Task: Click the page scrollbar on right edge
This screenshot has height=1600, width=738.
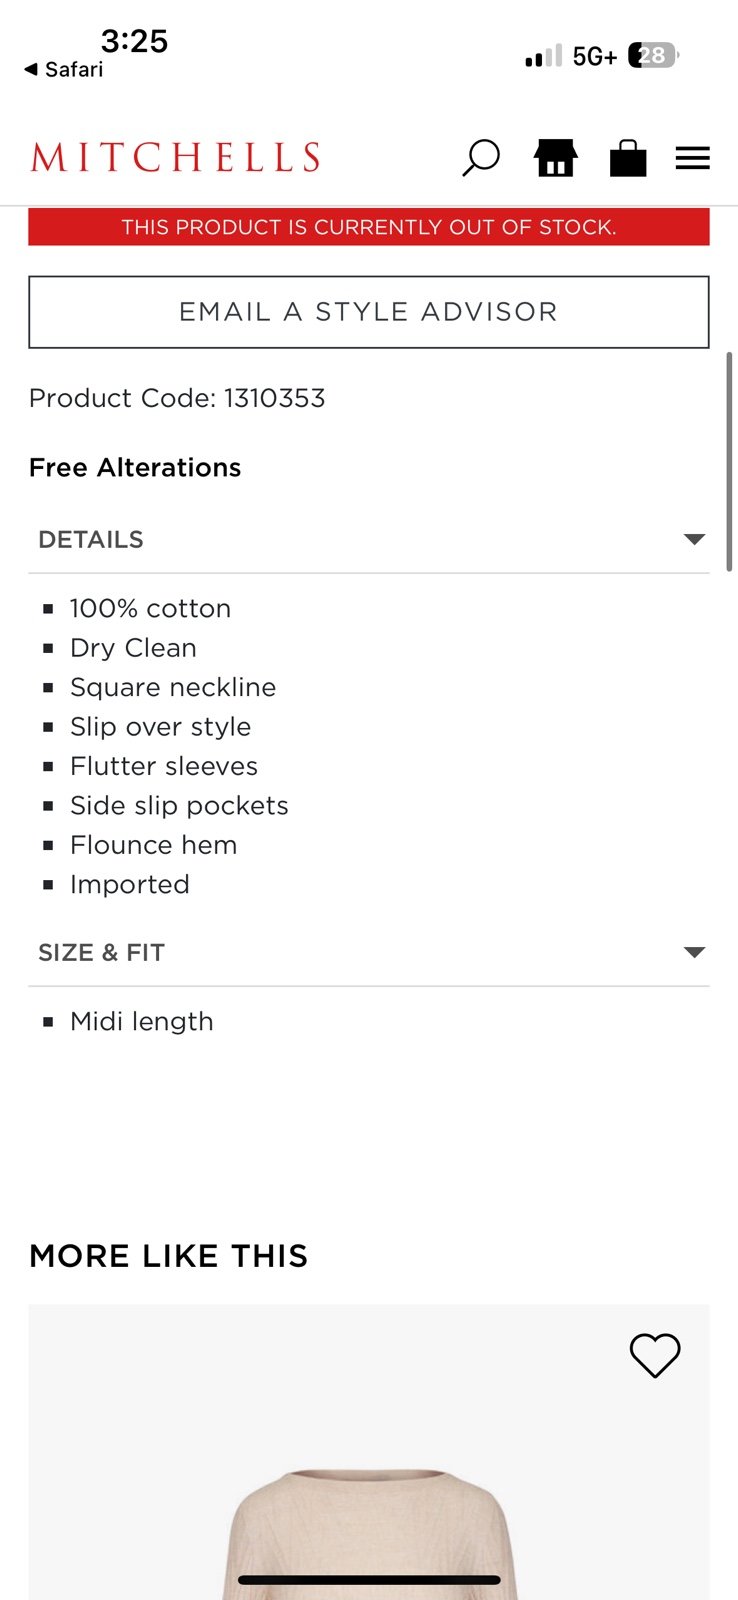Action: [730, 461]
